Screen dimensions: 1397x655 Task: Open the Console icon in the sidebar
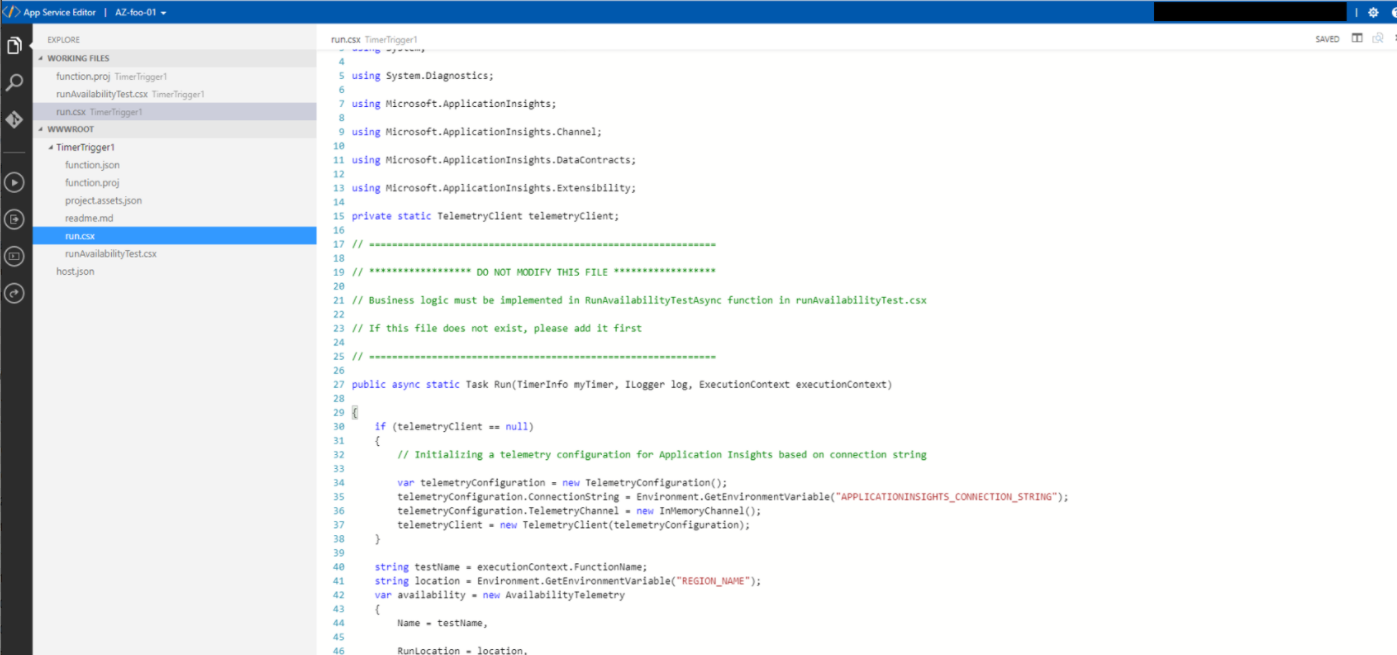[13, 254]
